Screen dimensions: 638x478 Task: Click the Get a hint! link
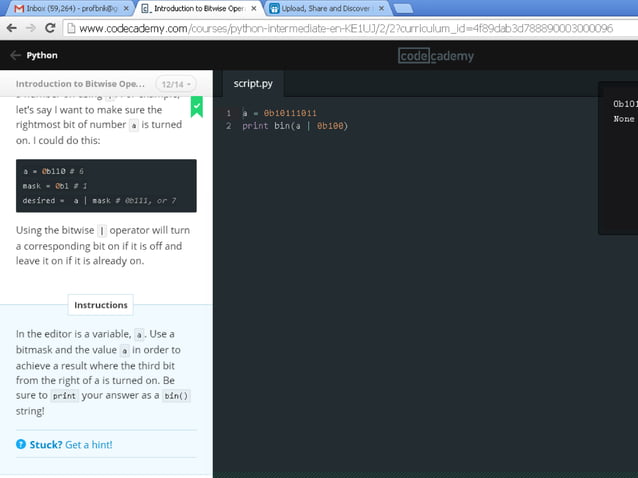pyautogui.click(x=89, y=445)
